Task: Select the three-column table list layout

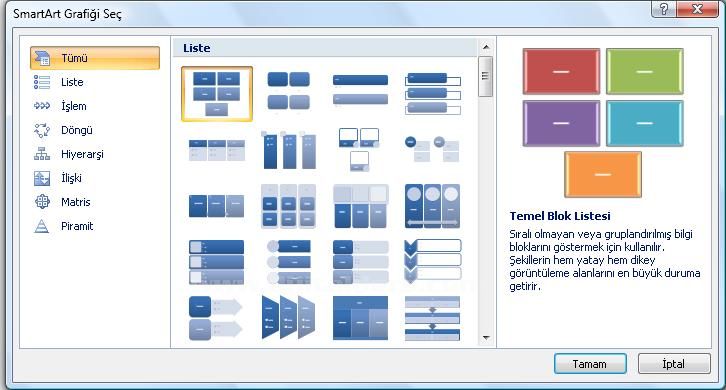Action: tap(217, 150)
